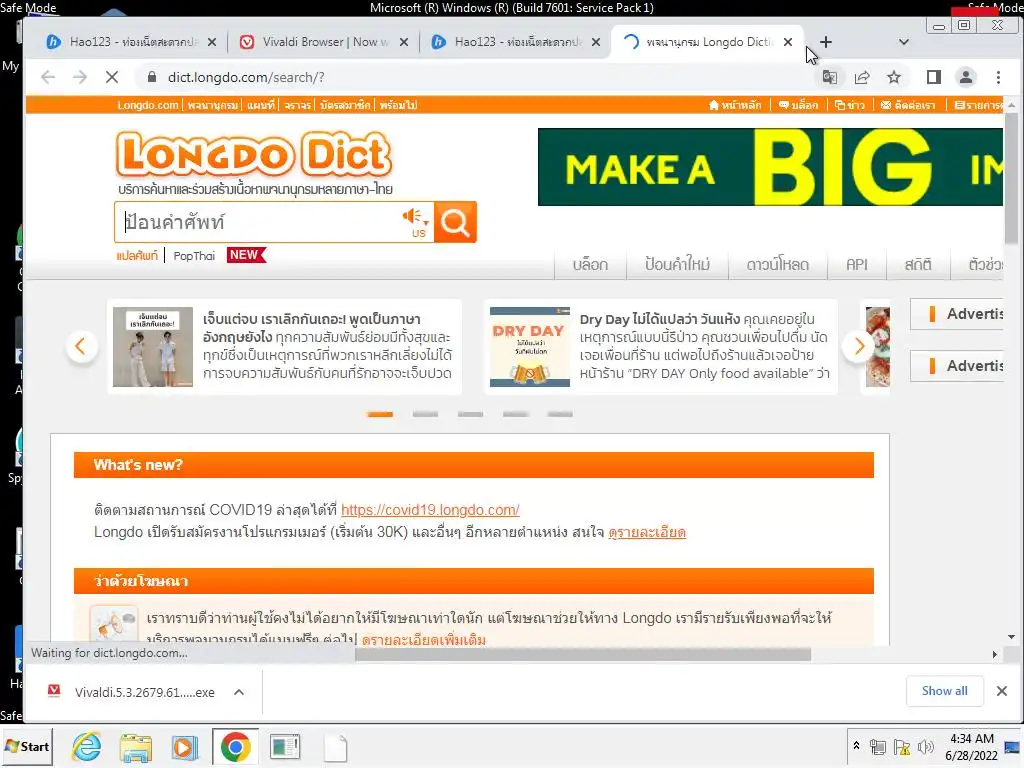View site security lock info
1024x768 pixels.
(152, 77)
